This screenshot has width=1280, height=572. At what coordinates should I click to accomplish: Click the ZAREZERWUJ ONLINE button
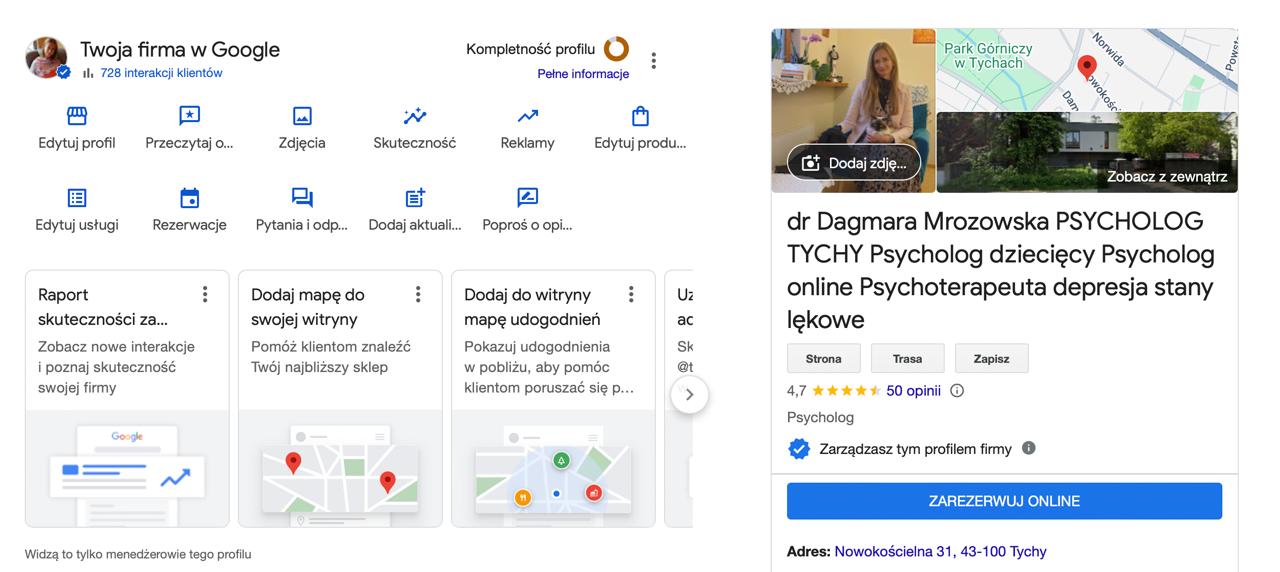click(x=1004, y=501)
